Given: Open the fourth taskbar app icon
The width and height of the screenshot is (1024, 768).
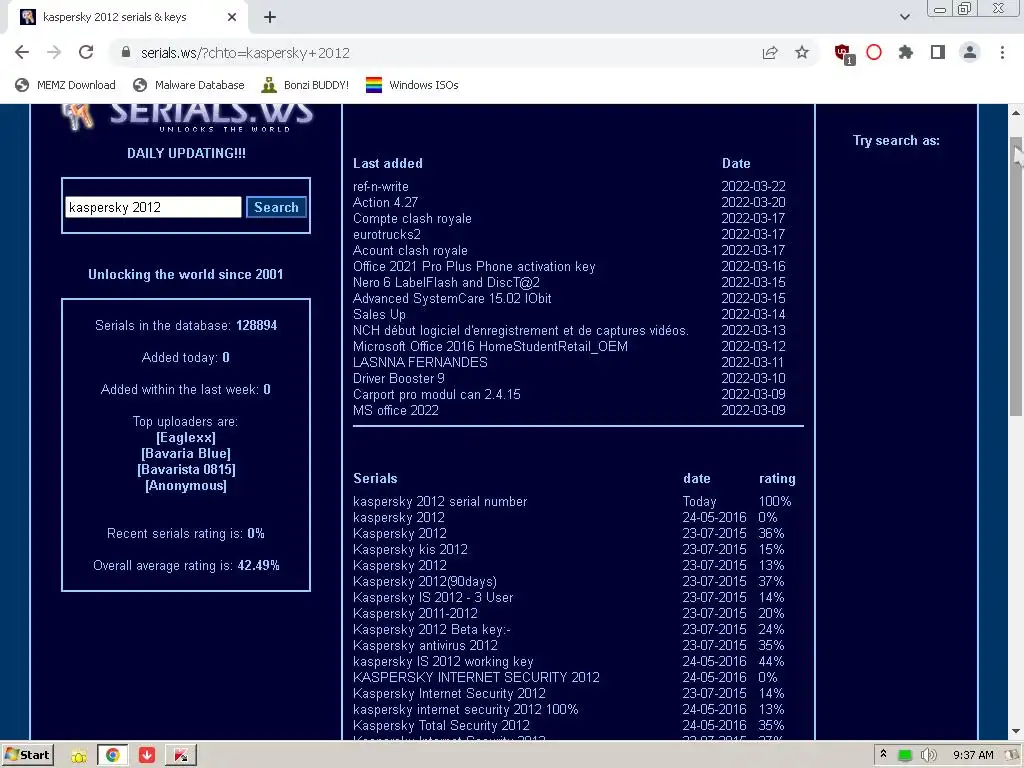Looking at the screenshot, I should [x=181, y=755].
